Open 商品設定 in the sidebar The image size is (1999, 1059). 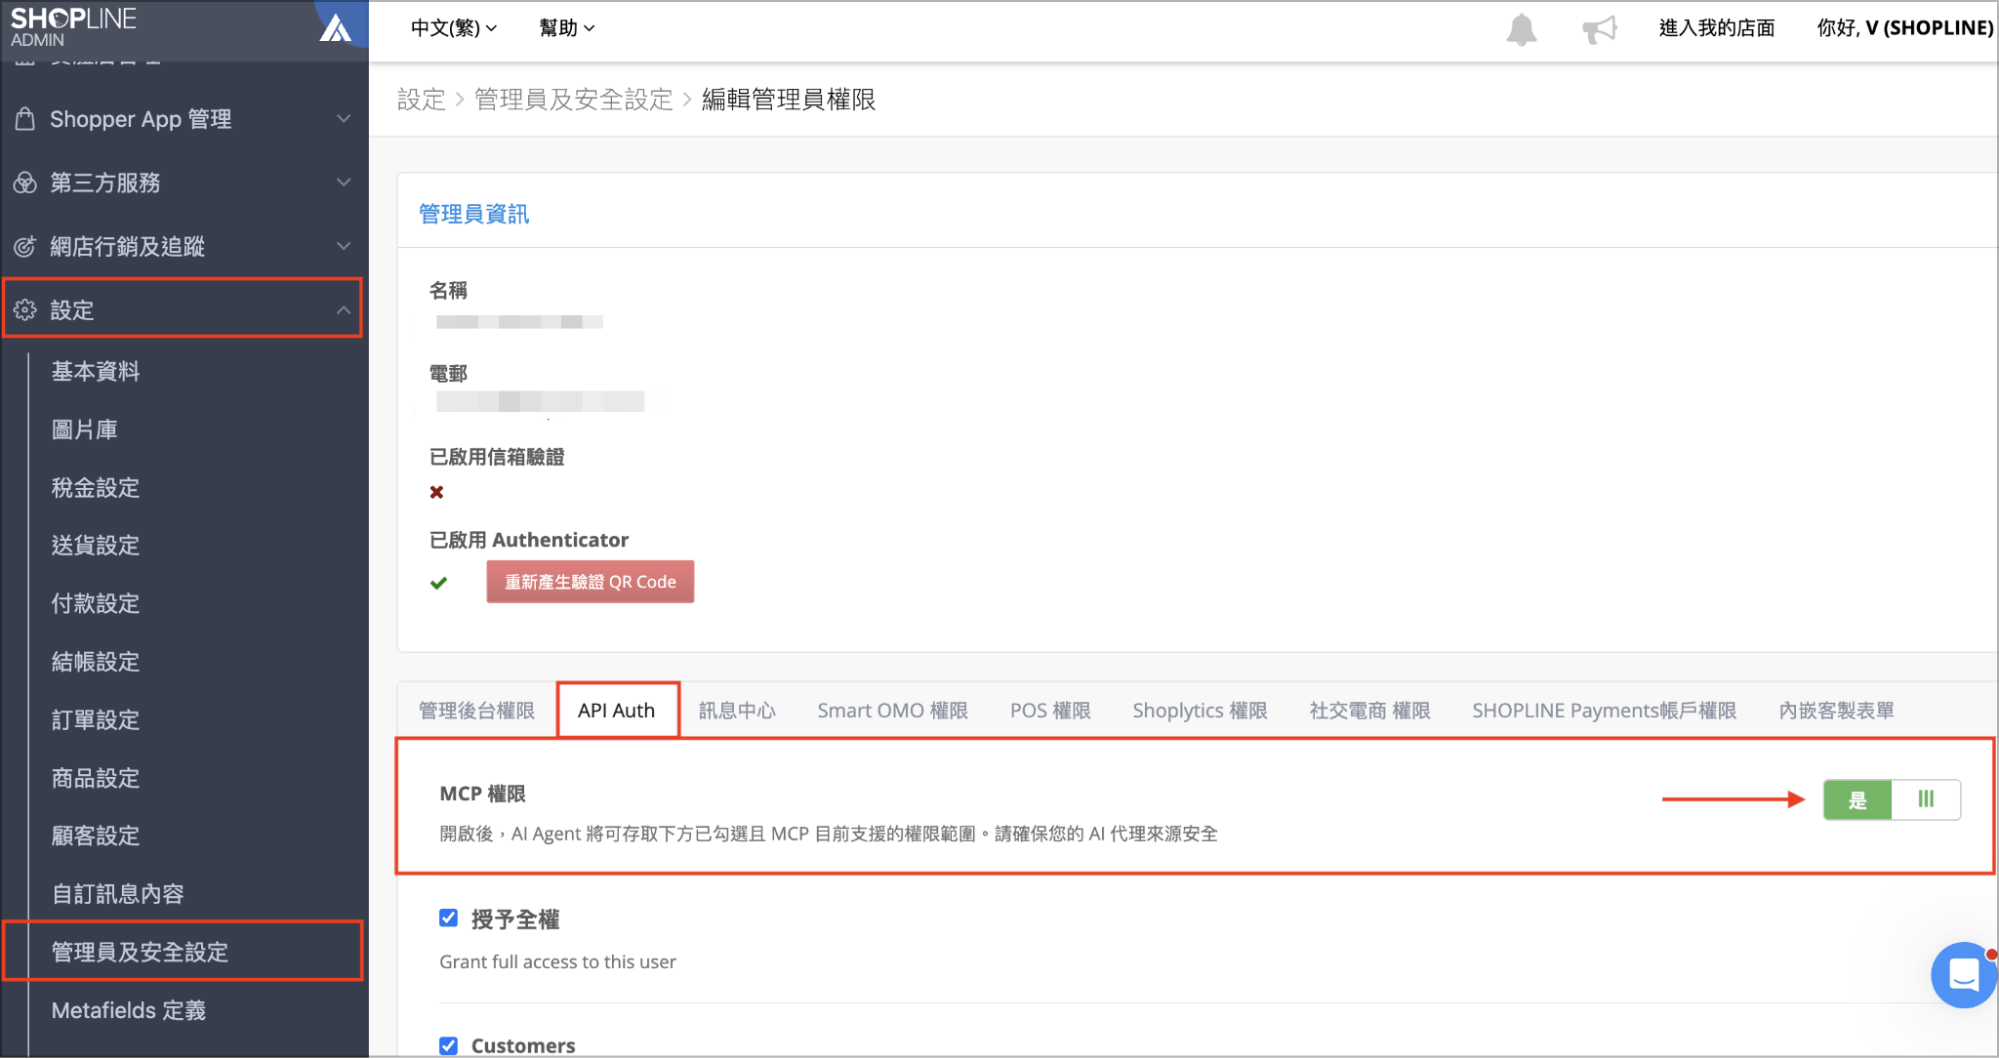click(x=95, y=778)
